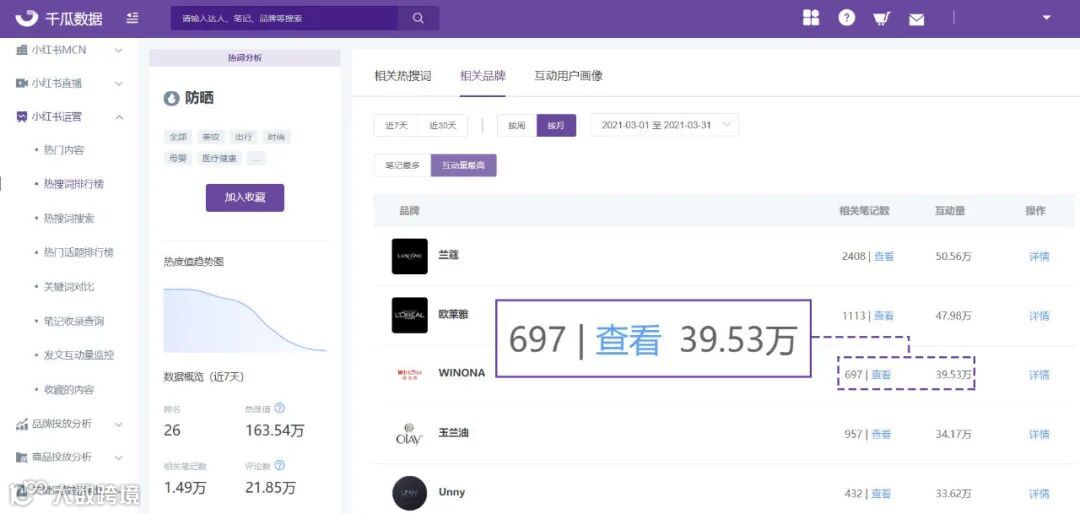Select the 全部 category tag
Screen dimensions: 1080x514
pyautogui.click(x=178, y=137)
